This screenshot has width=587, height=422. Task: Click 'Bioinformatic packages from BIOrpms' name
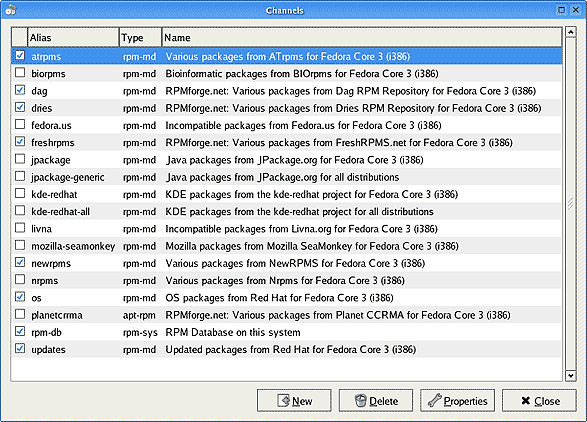click(x=302, y=74)
